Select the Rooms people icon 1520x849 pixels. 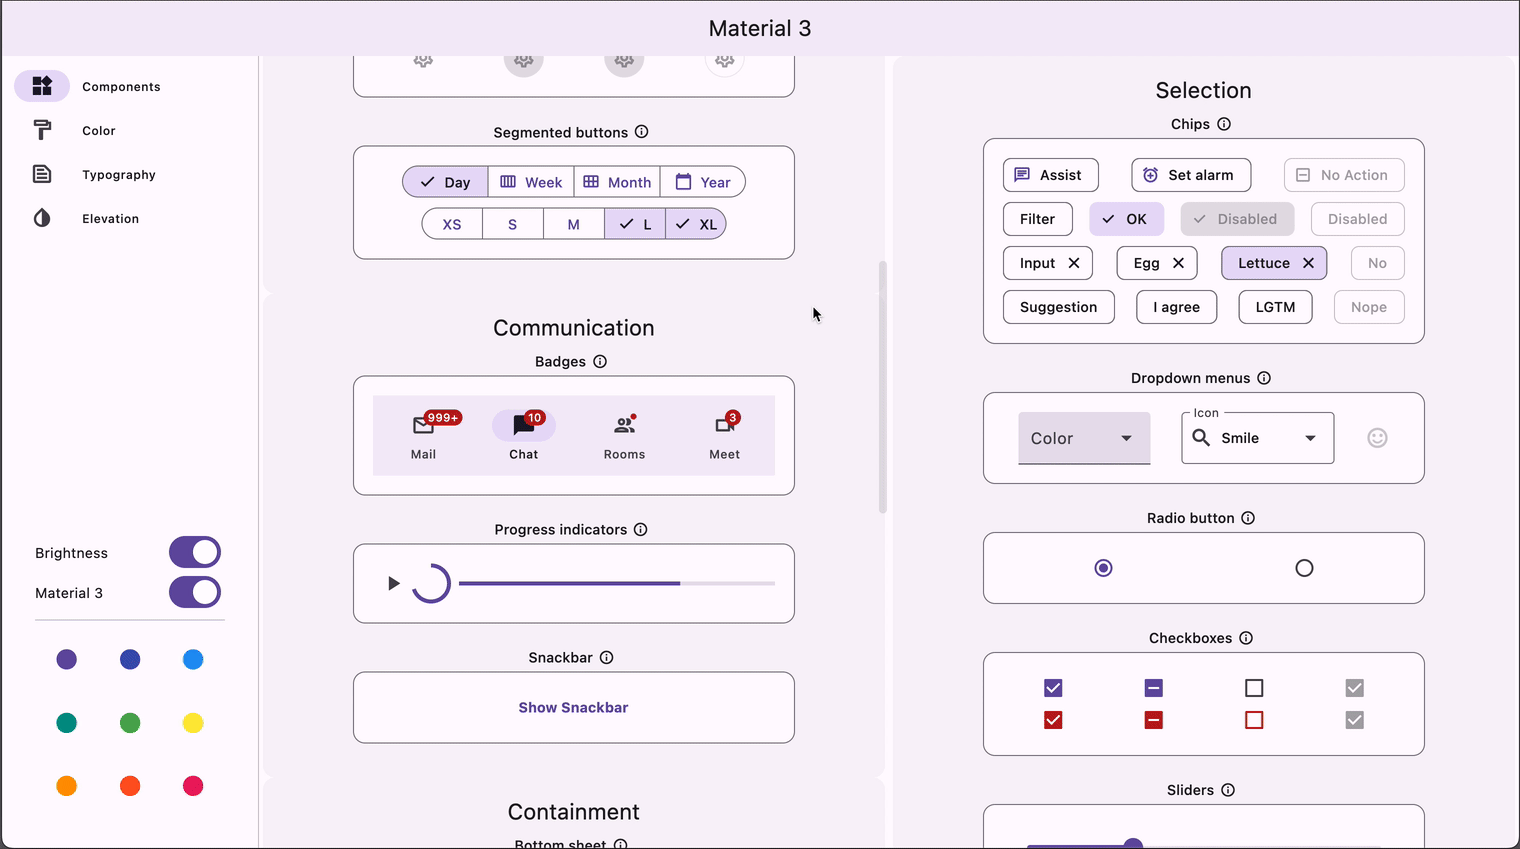pyautogui.click(x=624, y=425)
